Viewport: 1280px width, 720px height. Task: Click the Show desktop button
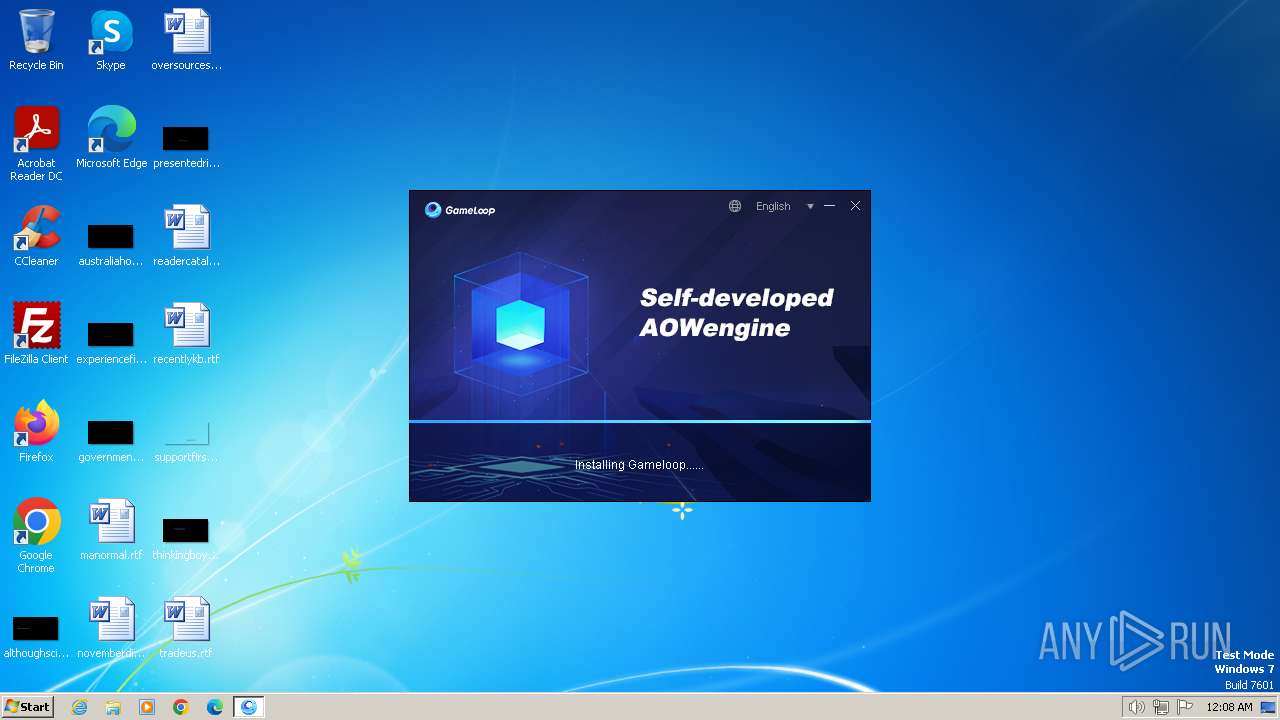click(x=1269, y=707)
